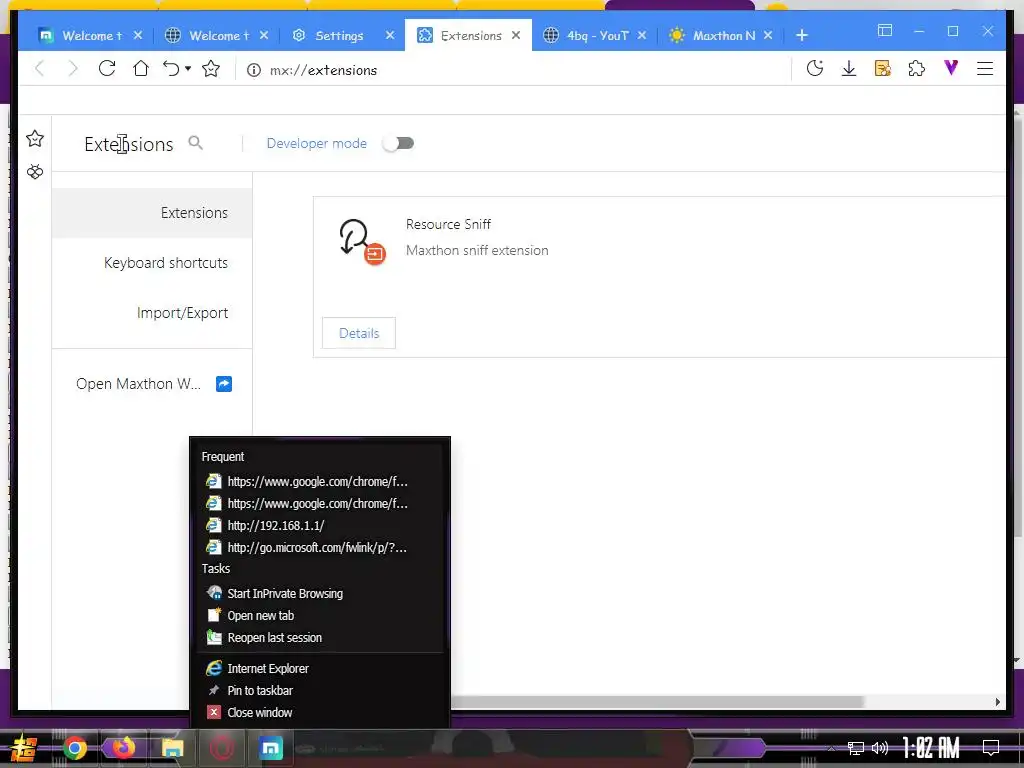The height and width of the screenshot is (768, 1024).
Task: Open the Maxnote notes icon
Action: pyautogui.click(x=883, y=69)
